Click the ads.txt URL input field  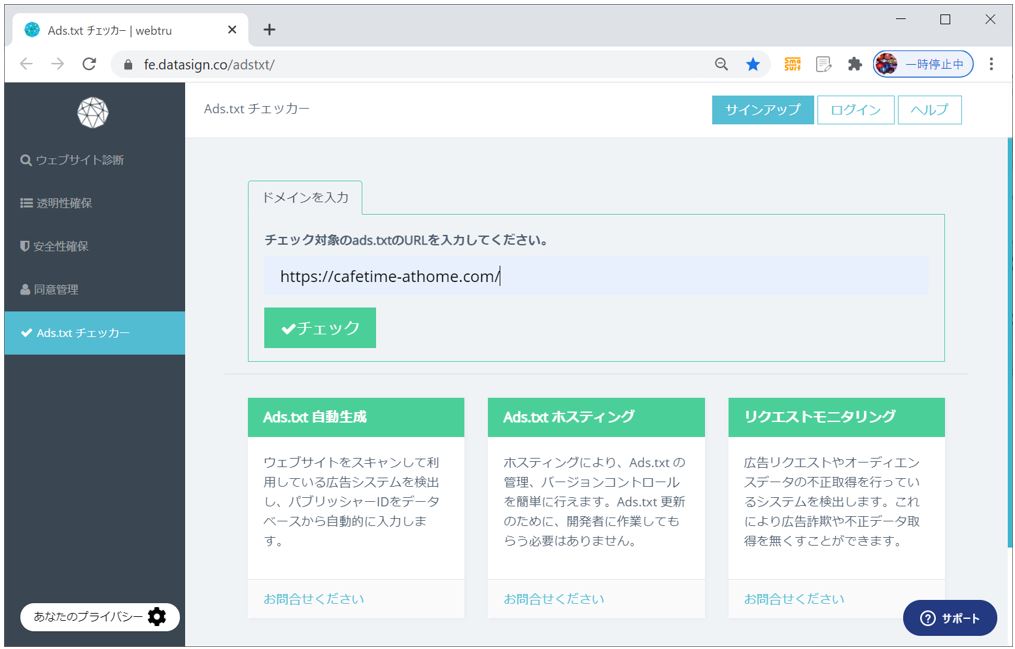pos(595,276)
